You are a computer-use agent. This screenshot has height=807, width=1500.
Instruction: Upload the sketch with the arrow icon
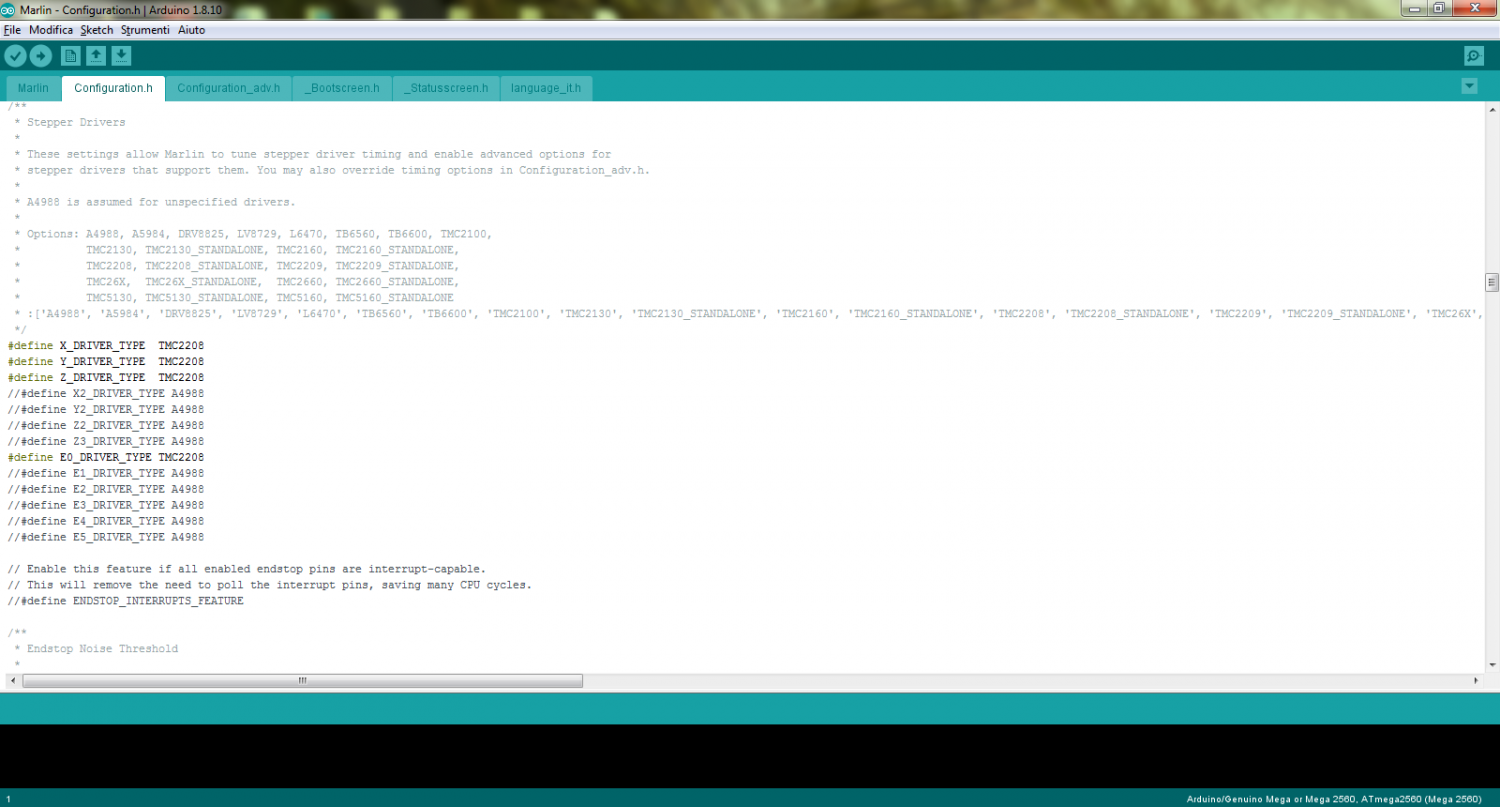pyautogui.click(x=40, y=56)
